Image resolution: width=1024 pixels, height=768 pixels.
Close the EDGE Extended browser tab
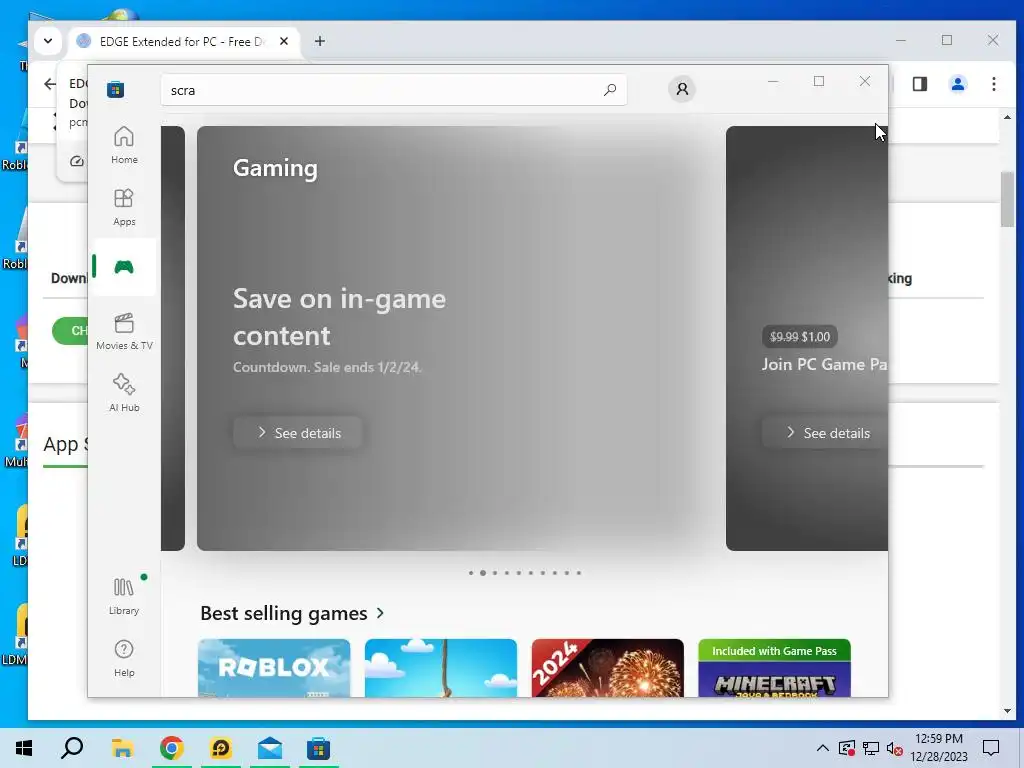click(284, 41)
